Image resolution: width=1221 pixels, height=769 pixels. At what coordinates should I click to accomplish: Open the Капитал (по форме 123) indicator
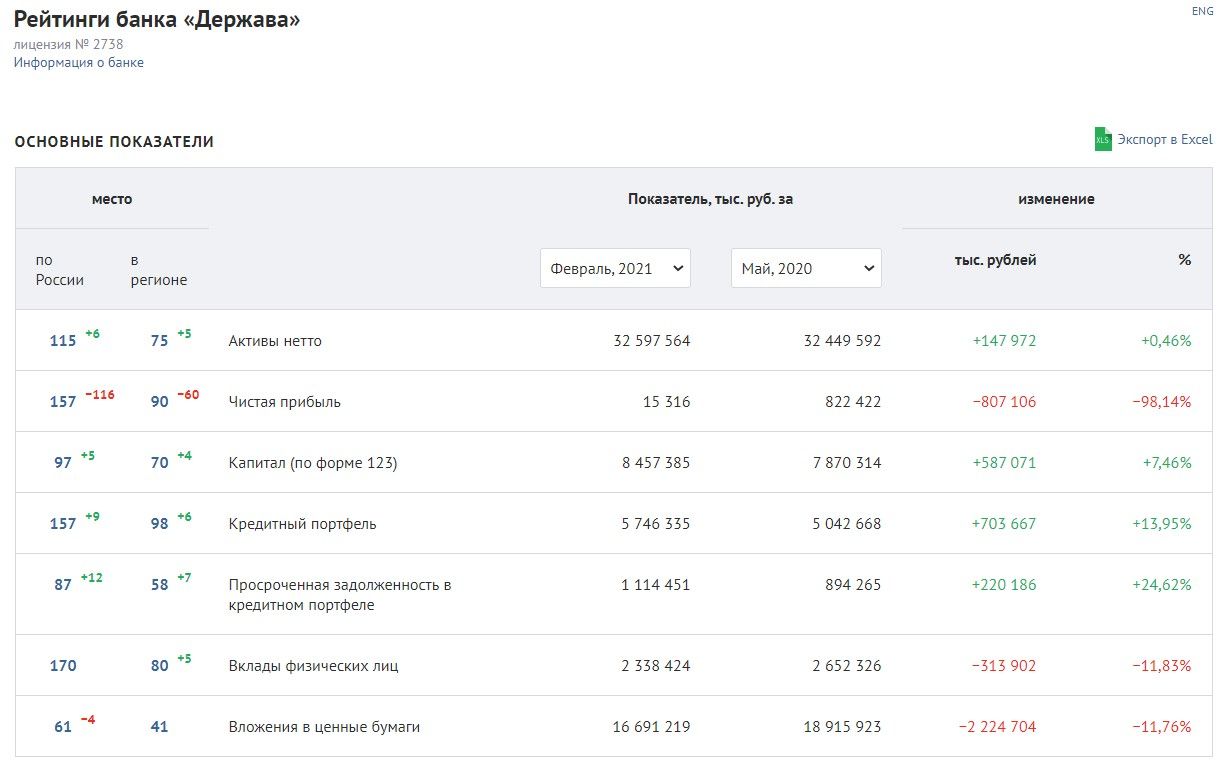click(313, 463)
